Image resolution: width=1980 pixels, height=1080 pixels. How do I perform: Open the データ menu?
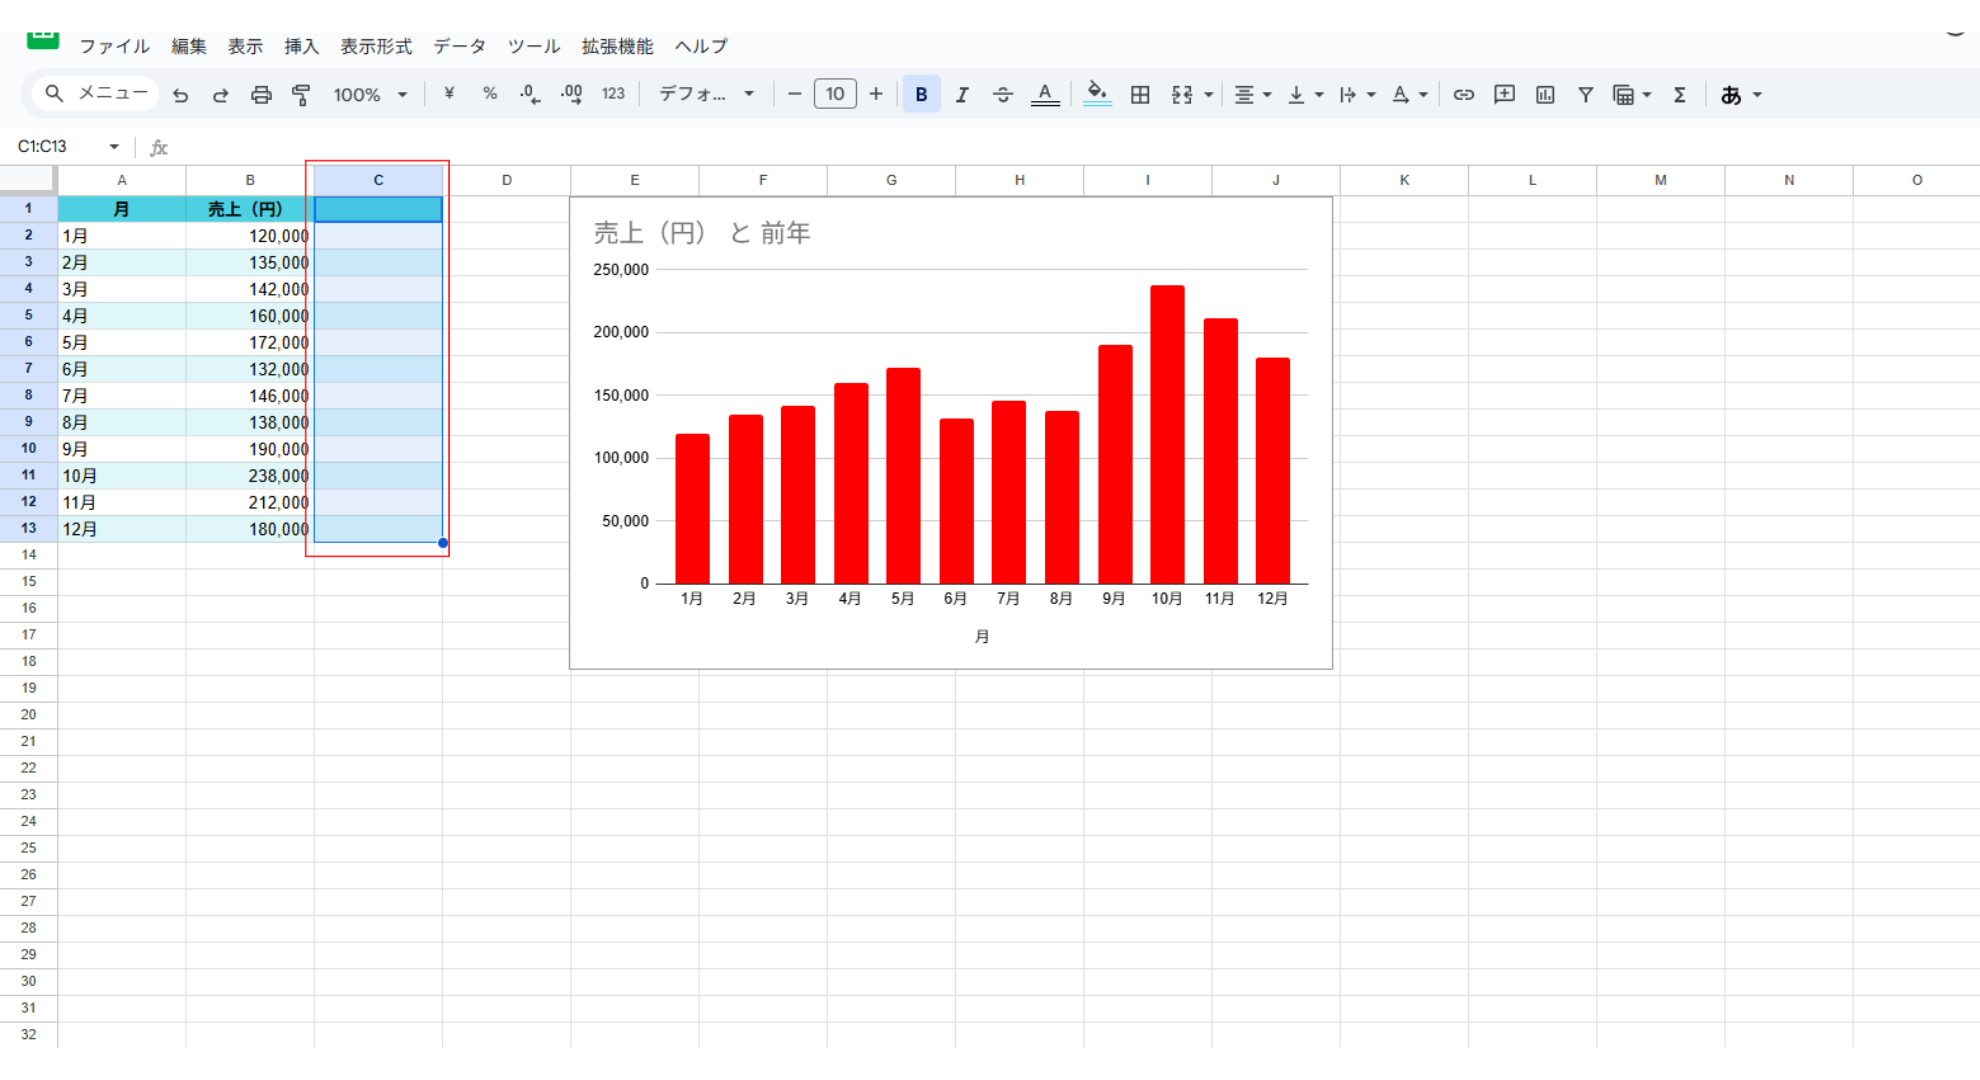[459, 46]
